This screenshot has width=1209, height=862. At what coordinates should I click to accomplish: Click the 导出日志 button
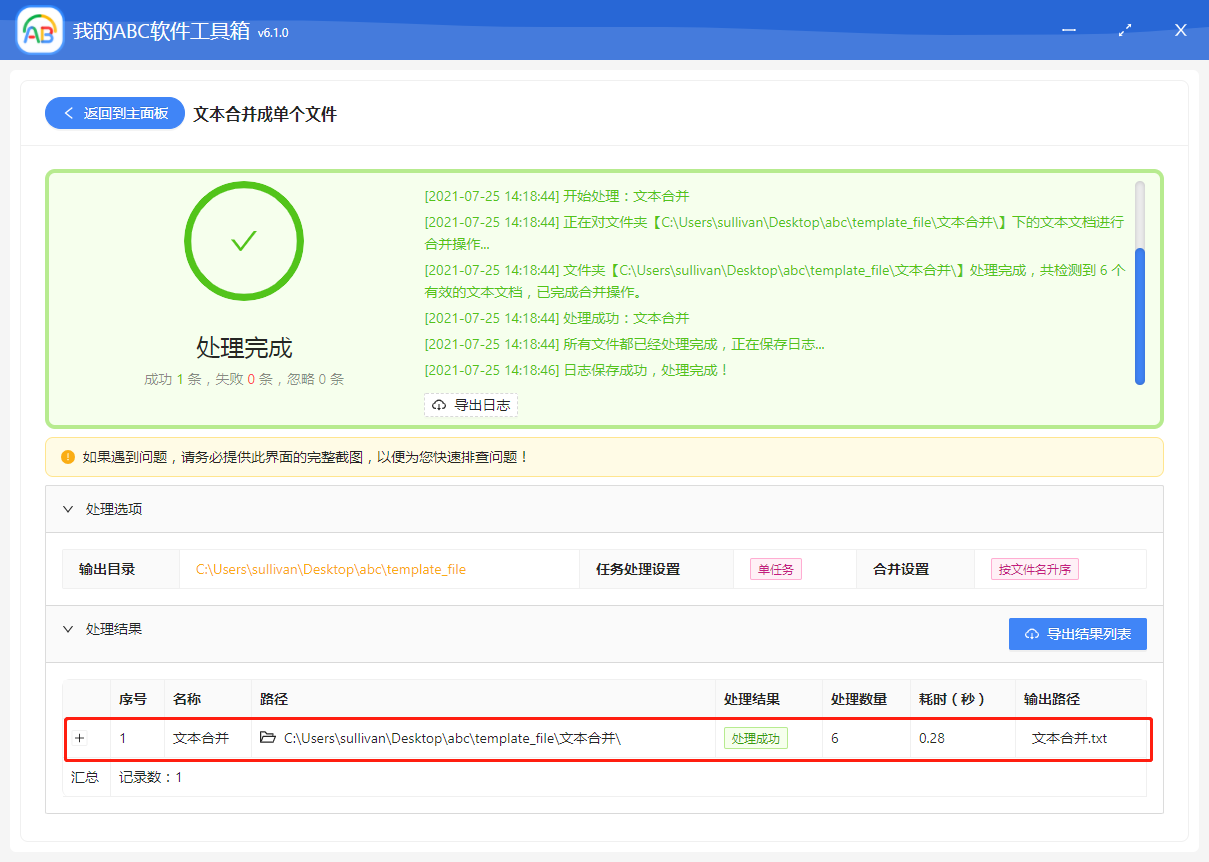(471, 405)
